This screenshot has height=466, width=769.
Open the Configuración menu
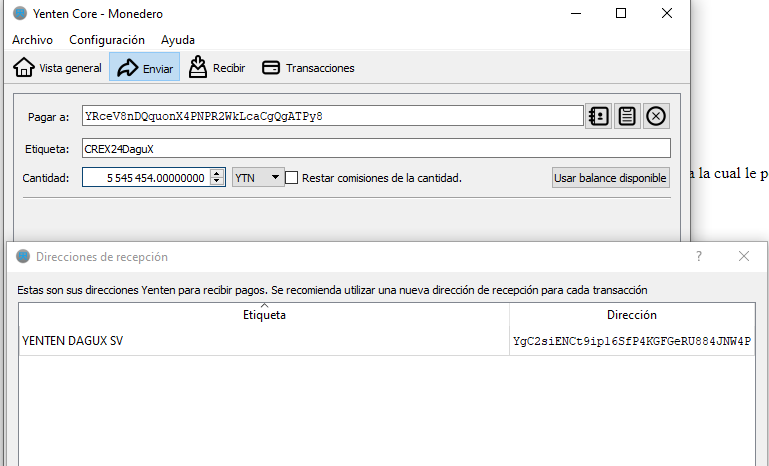point(107,40)
